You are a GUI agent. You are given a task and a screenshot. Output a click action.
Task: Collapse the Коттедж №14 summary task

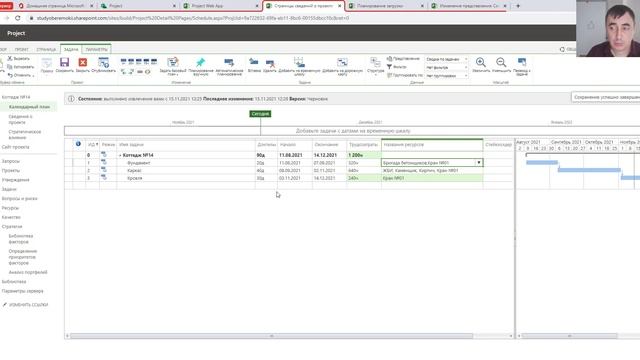click(x=120, y=156)
